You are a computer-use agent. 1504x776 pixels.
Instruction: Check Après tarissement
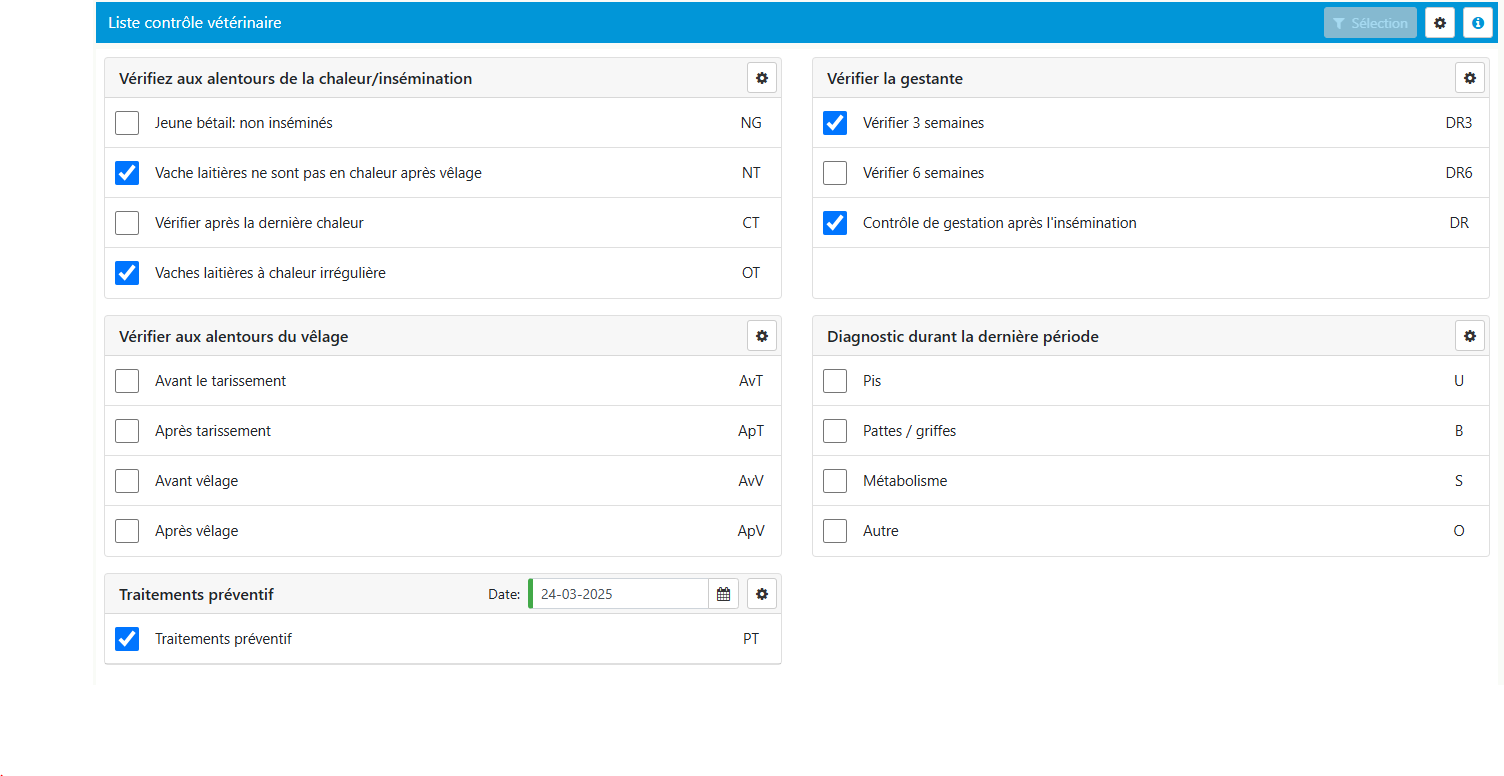(x=127, y=431)
